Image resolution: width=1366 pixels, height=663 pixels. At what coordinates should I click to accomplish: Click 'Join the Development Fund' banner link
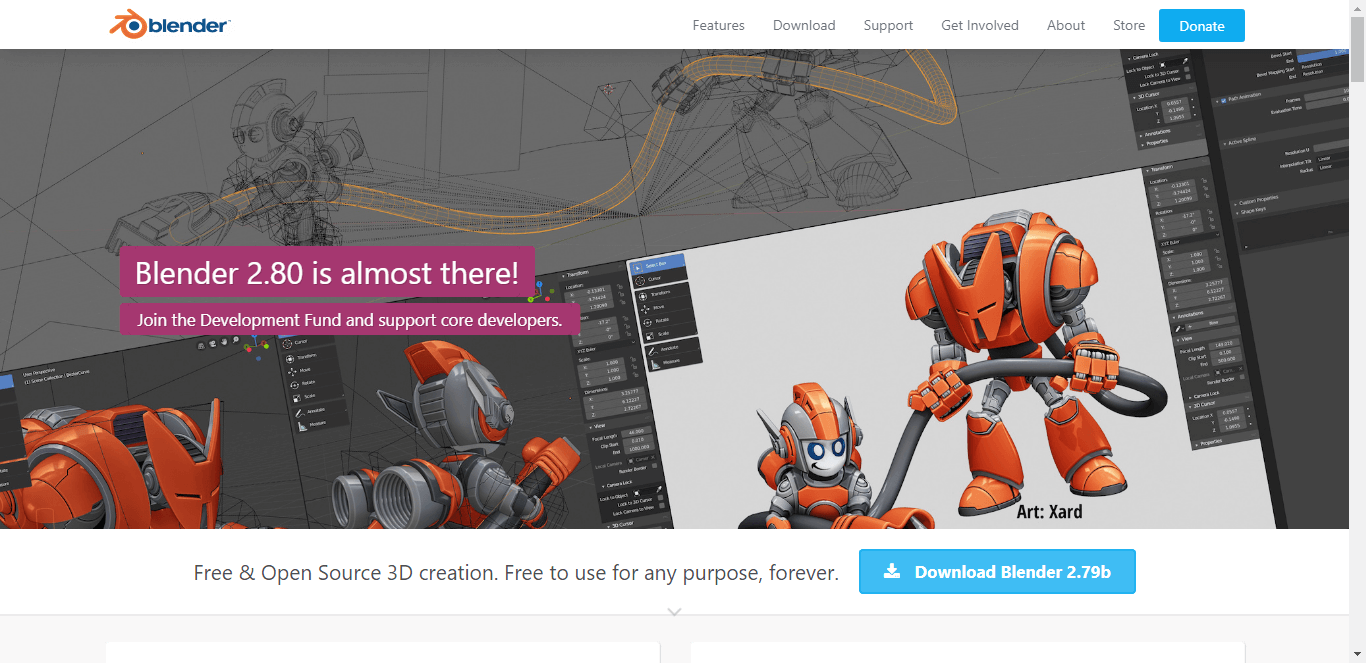point(350,320)
